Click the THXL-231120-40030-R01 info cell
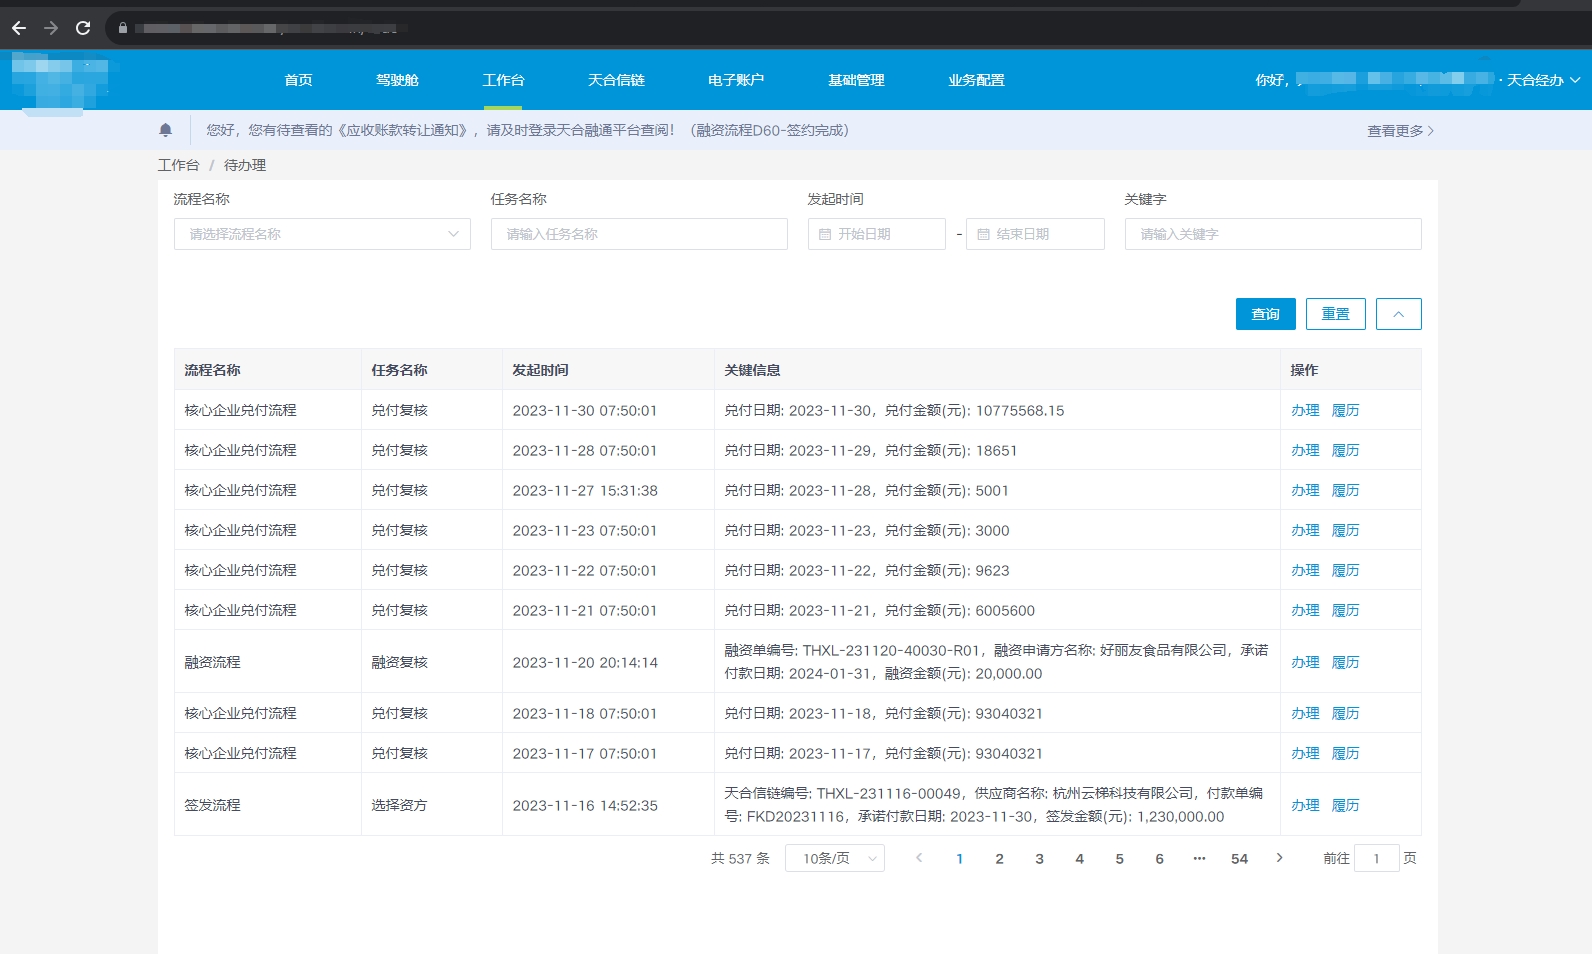 997,662
